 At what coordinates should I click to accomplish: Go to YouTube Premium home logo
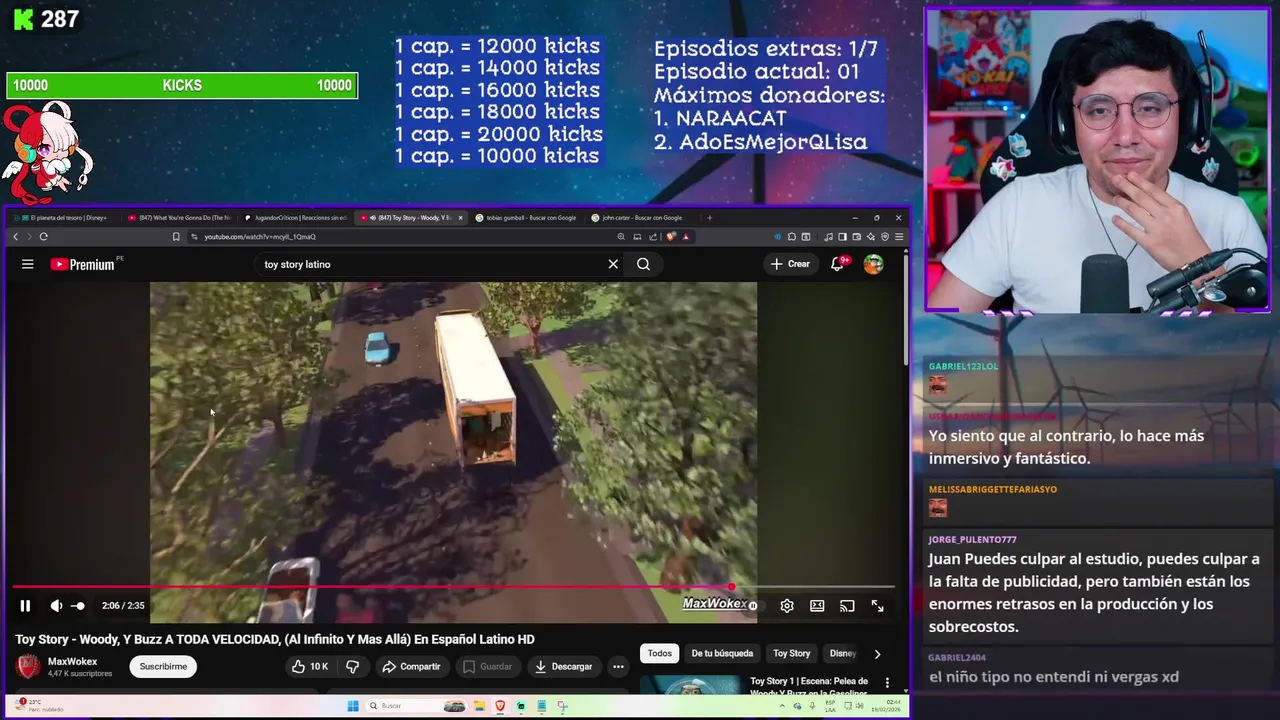tap(82, 264)
